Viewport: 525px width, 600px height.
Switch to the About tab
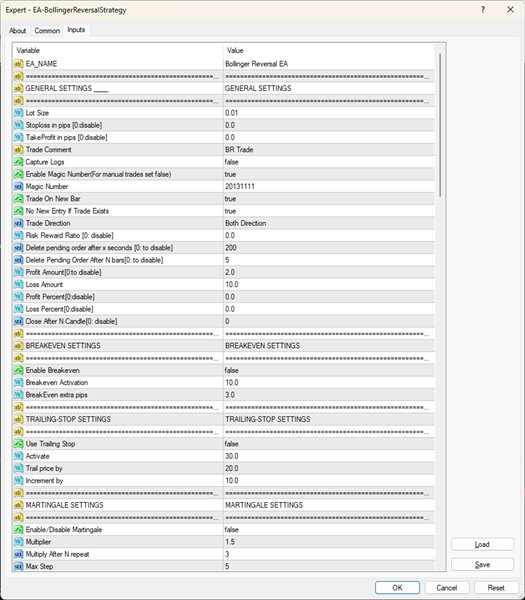tap(18, 31)
